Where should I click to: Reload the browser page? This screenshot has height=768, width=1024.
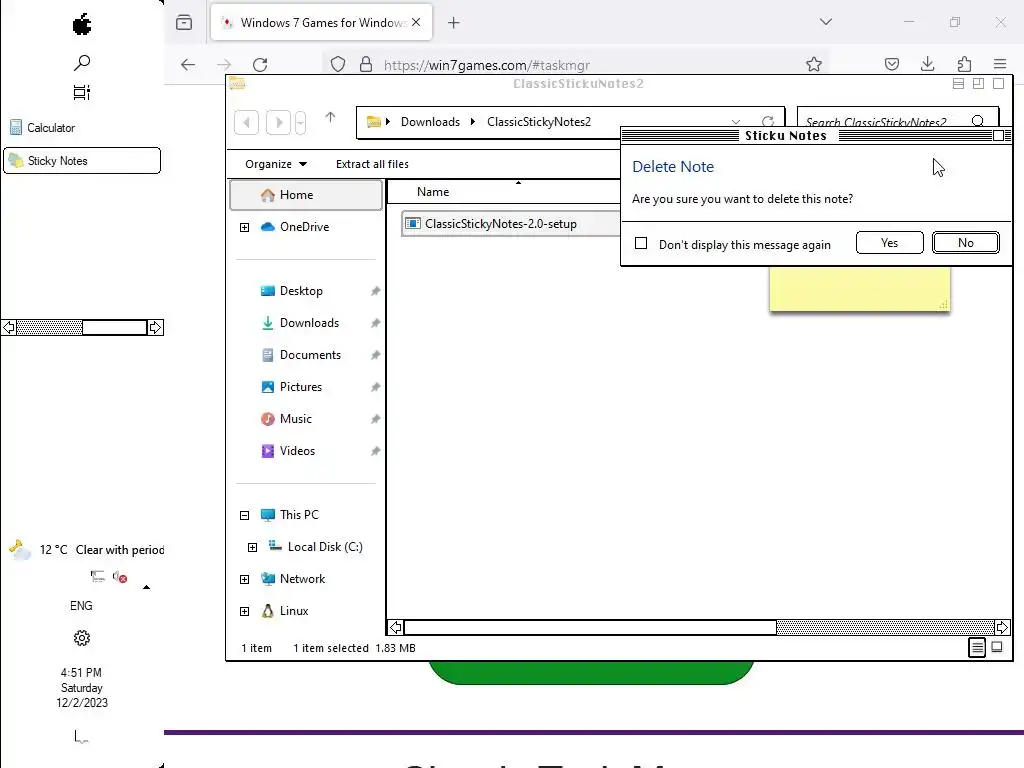[x=260, y=65]
